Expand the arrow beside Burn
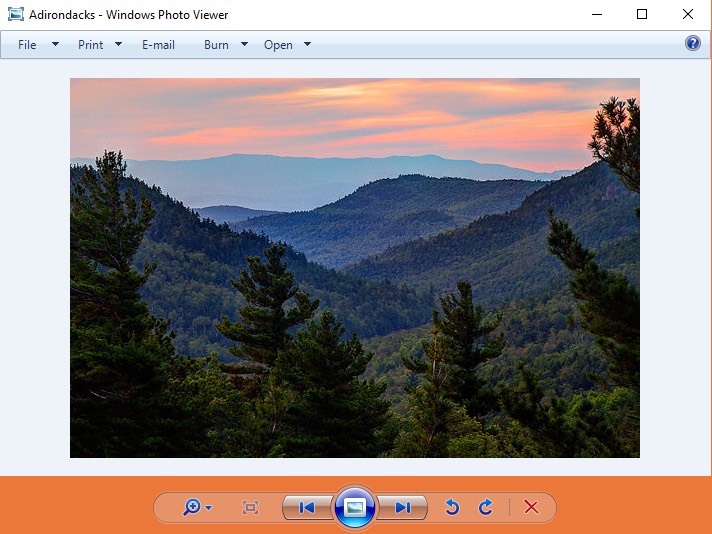Viewport: 712px width, 534px height. (x=244, y=45)
